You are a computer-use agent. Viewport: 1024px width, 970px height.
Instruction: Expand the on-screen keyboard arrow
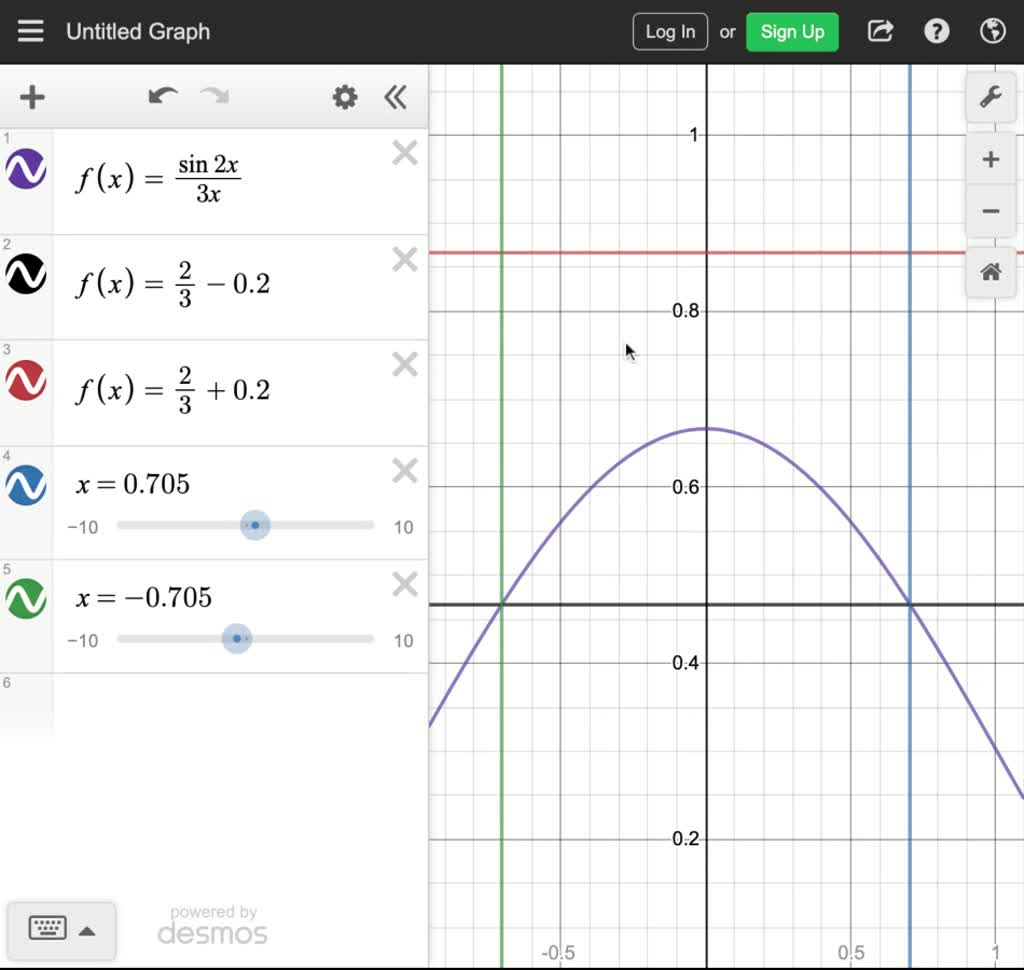tap(87, 931)
